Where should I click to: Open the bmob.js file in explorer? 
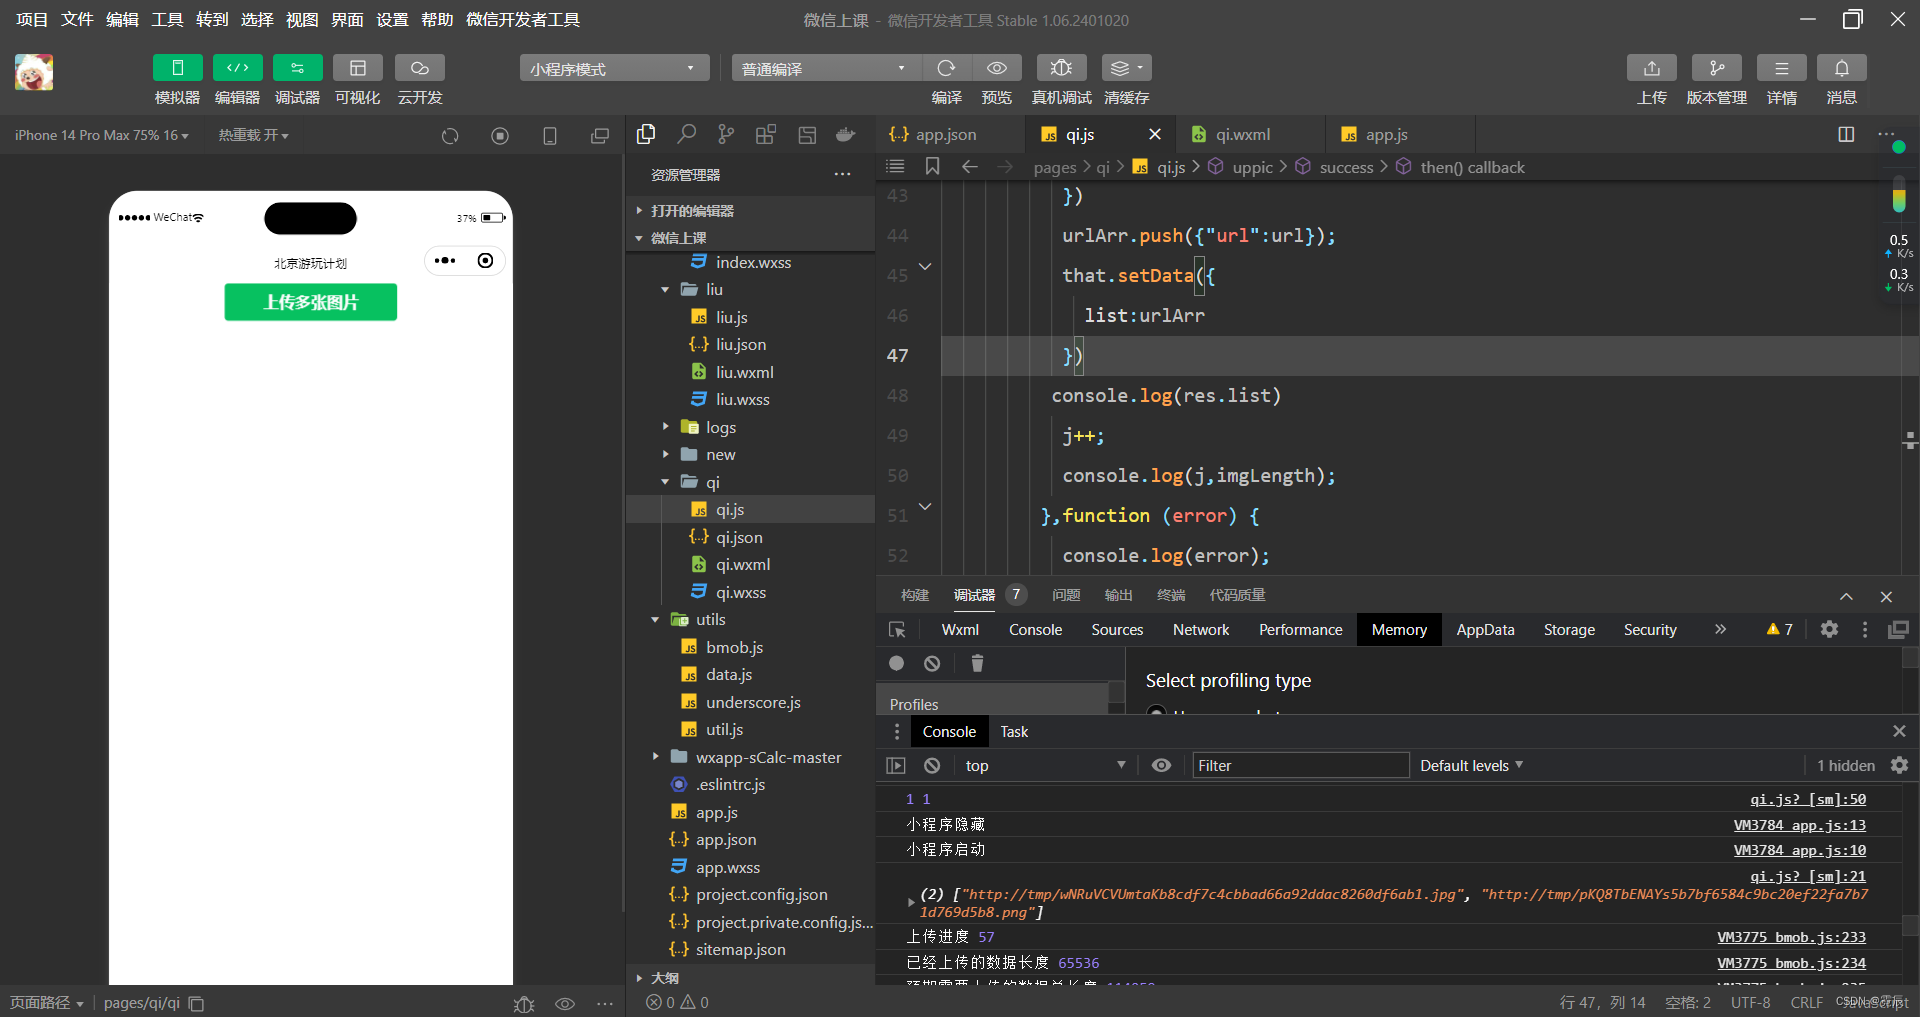coord(734,647)
